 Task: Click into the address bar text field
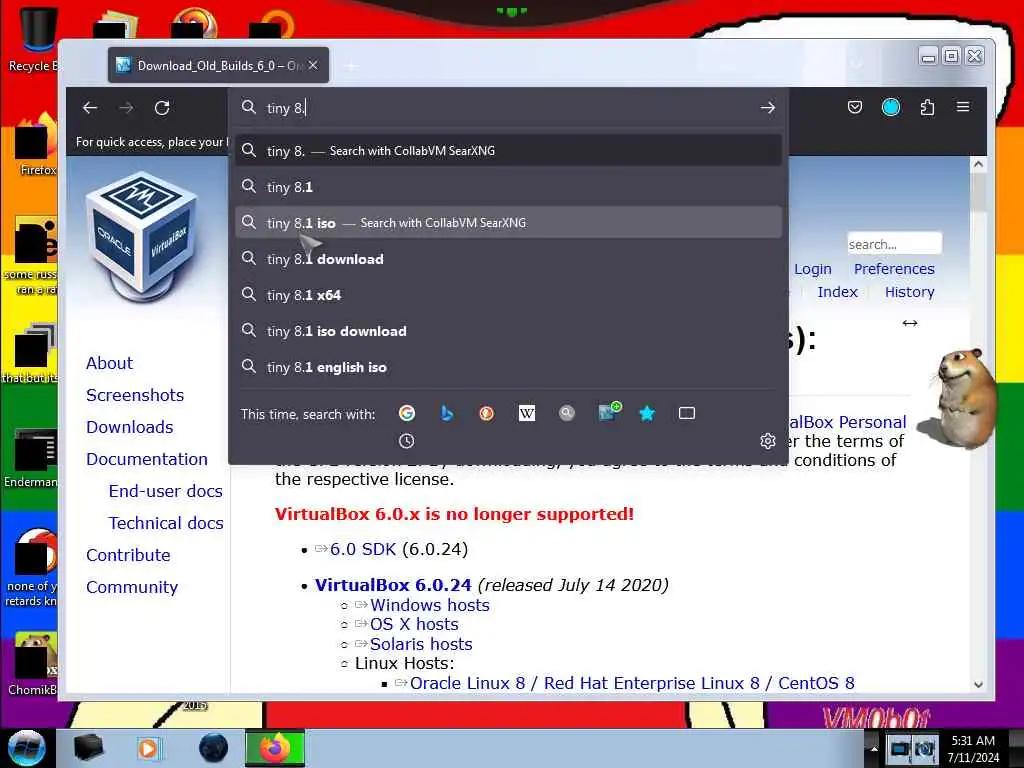click(x=509, y=108)
